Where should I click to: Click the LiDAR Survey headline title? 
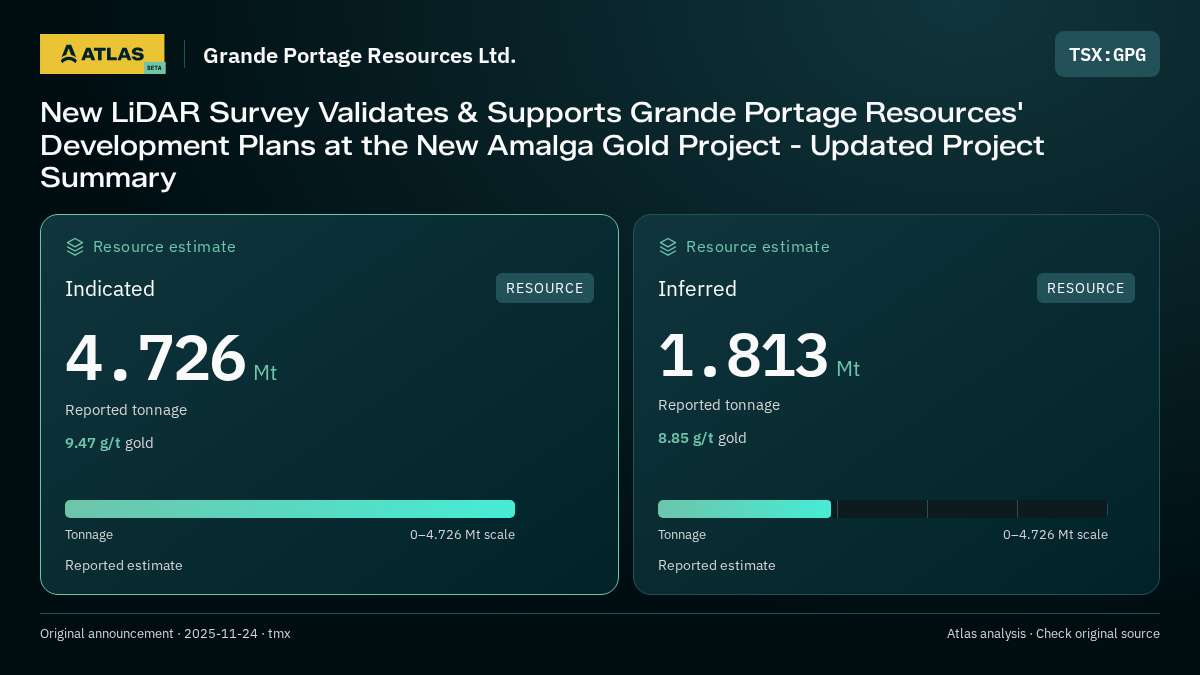click(x=542, y=145)
